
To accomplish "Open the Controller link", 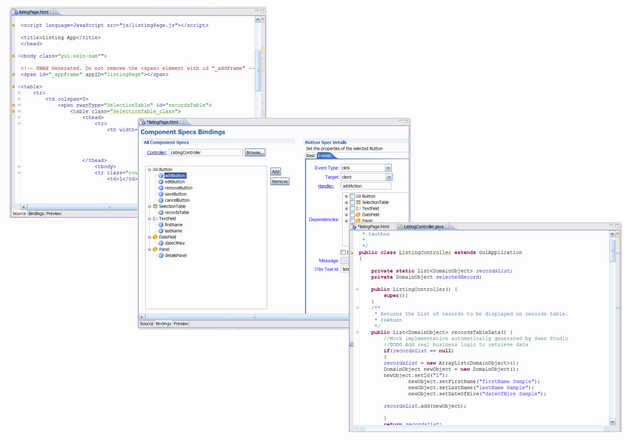I will [157, 152].
